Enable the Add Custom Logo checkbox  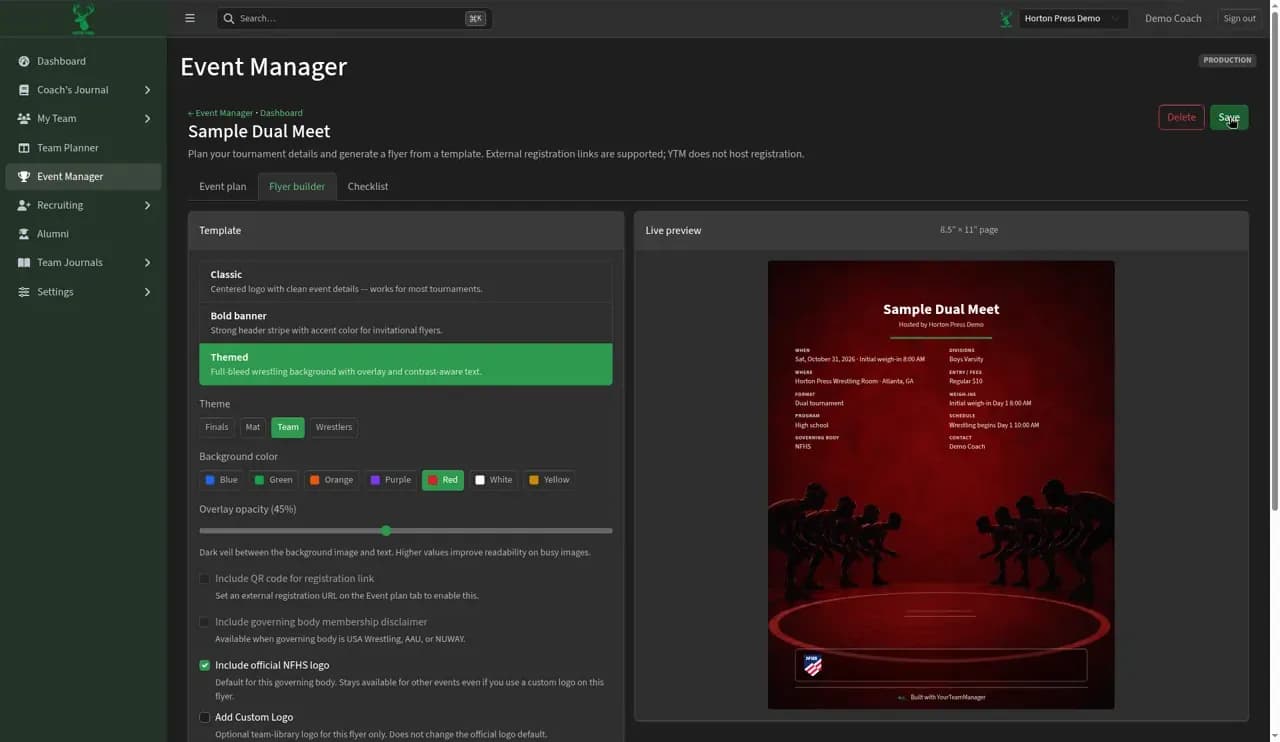pyautogui.click(x=205, y=717)
